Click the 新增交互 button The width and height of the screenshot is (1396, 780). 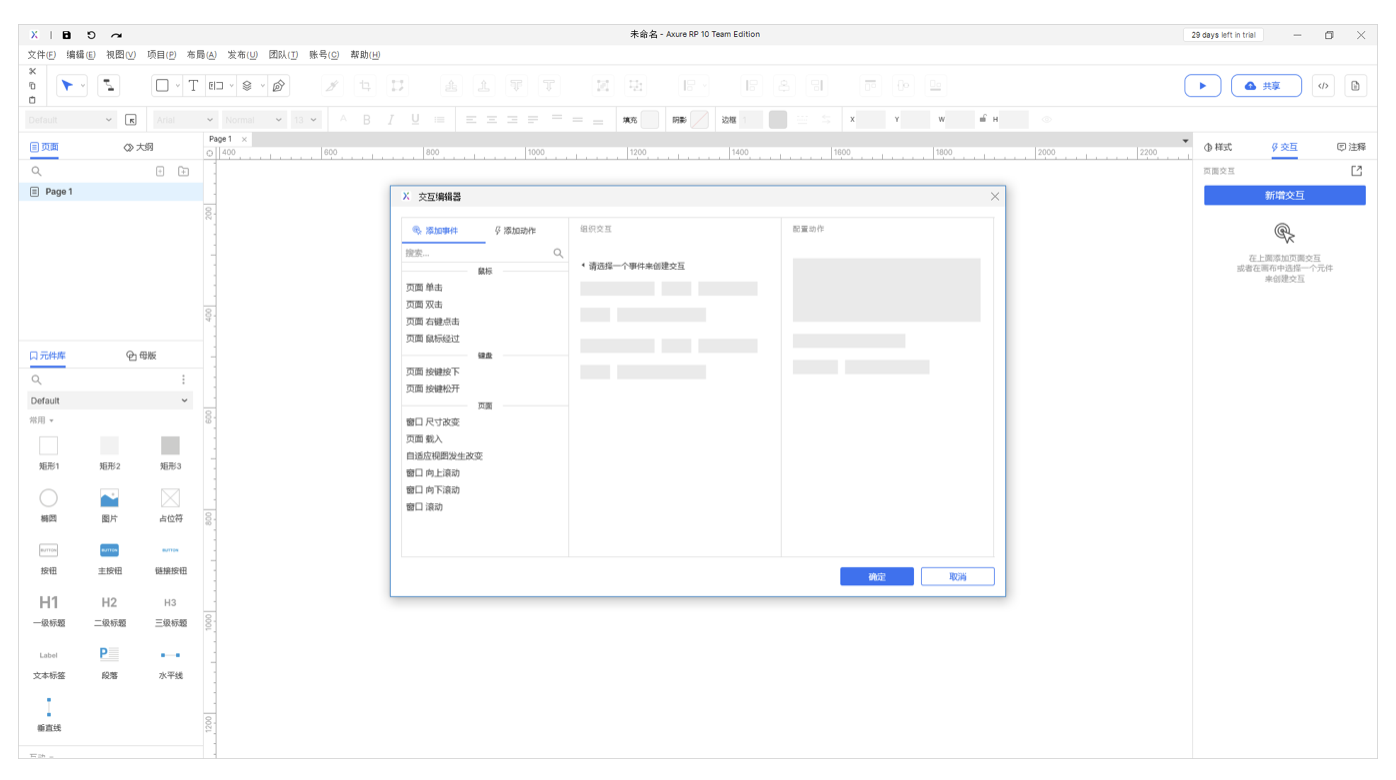click(1285, 195)
